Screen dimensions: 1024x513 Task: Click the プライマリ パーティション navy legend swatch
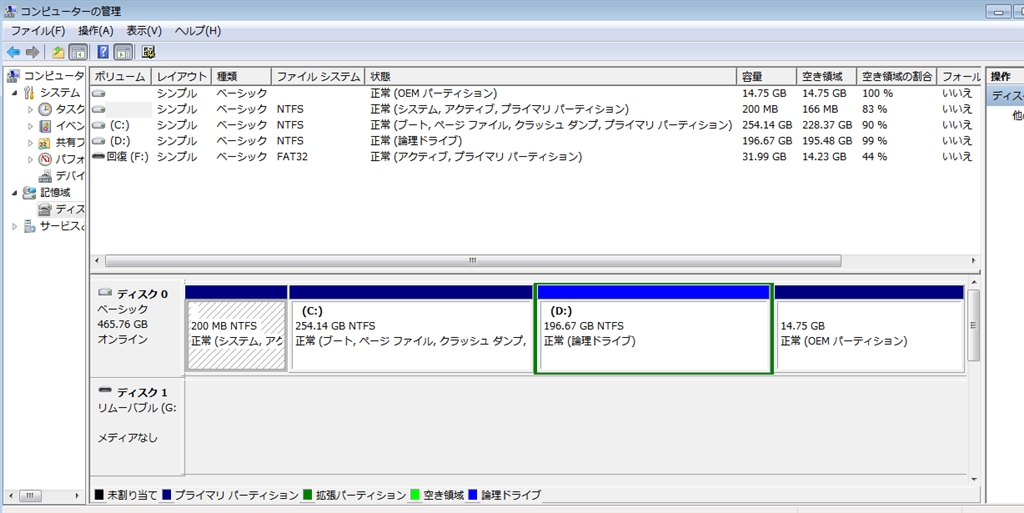click(x=166, y=495)
